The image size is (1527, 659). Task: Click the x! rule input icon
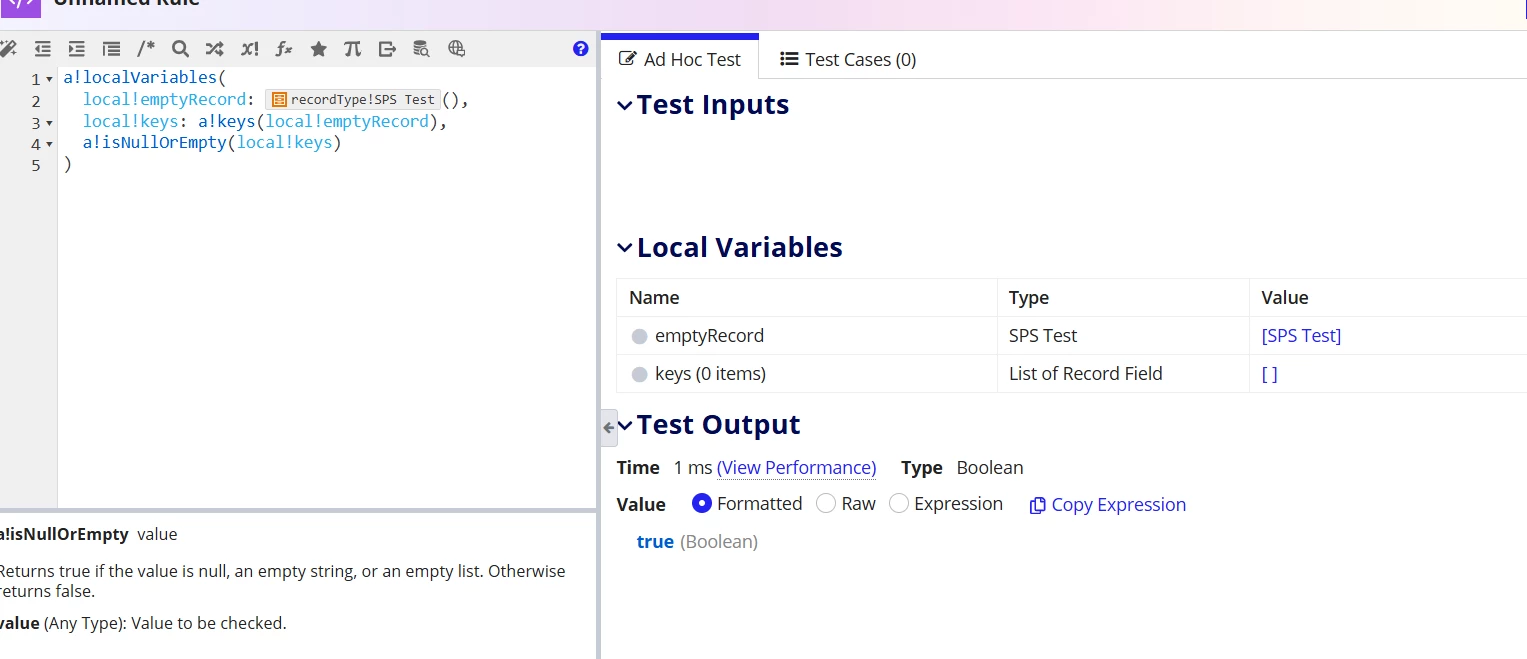tap(249, 49)
